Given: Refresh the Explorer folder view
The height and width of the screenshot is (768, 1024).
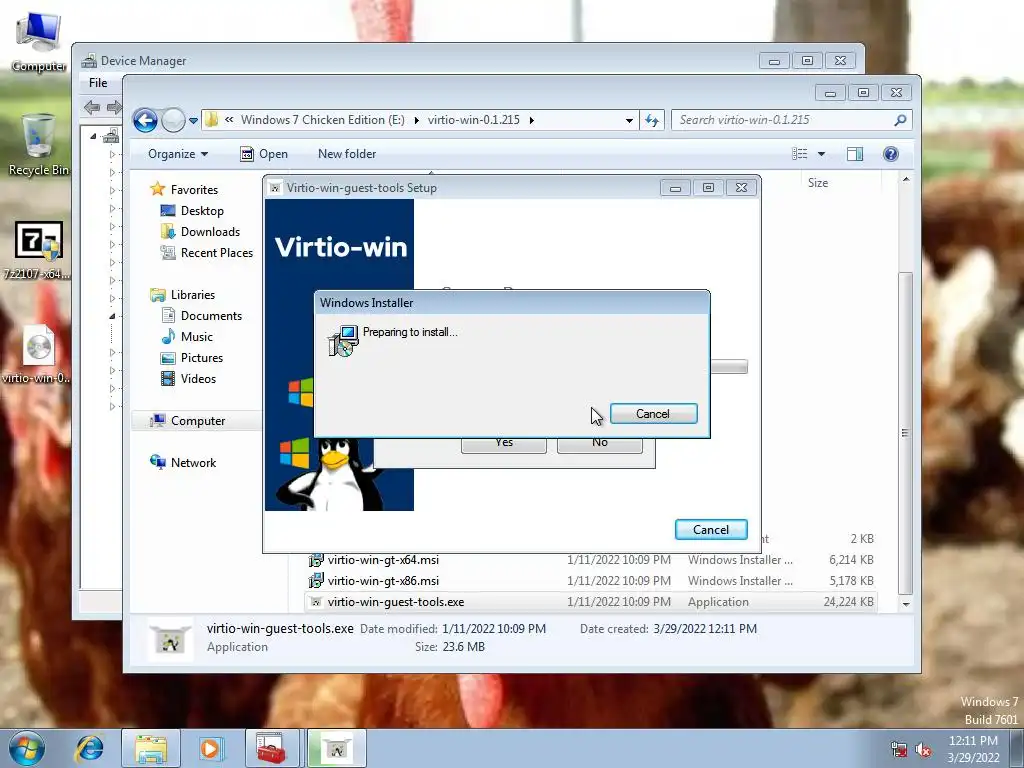Looking at the screenshot, I should 652,120.
